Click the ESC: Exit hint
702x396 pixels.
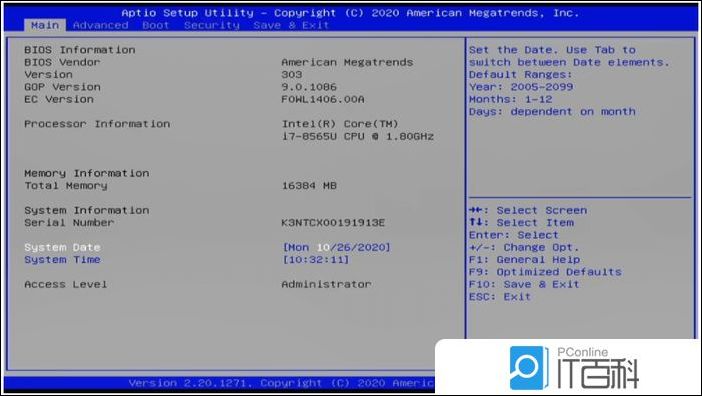click(500, 296)
